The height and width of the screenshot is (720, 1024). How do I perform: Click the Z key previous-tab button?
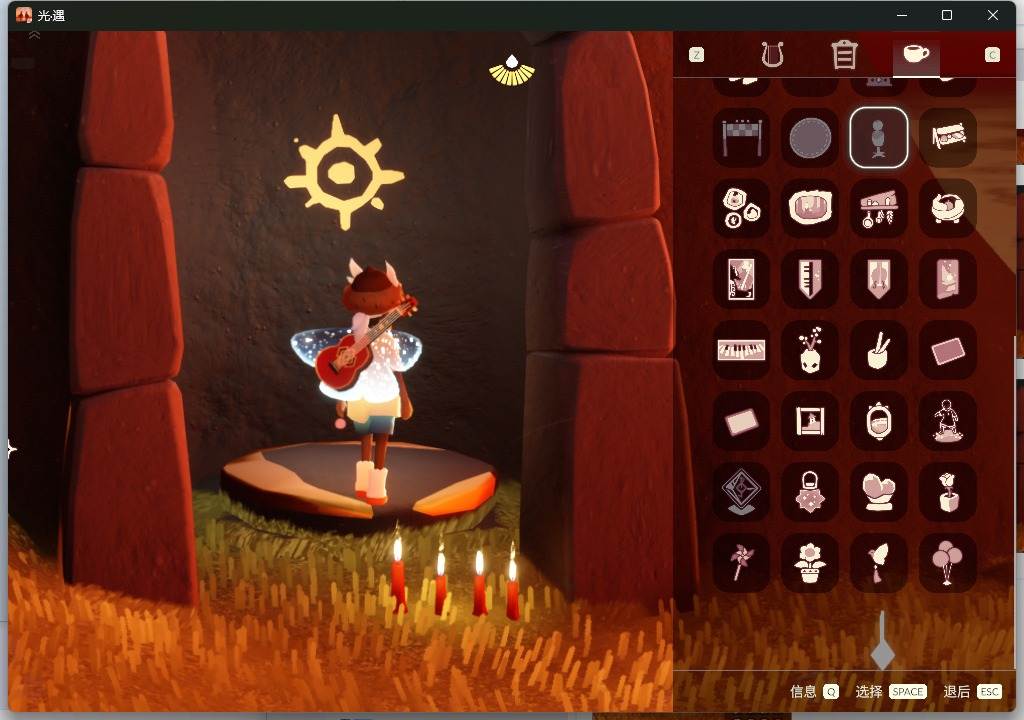tap(697, 55)
